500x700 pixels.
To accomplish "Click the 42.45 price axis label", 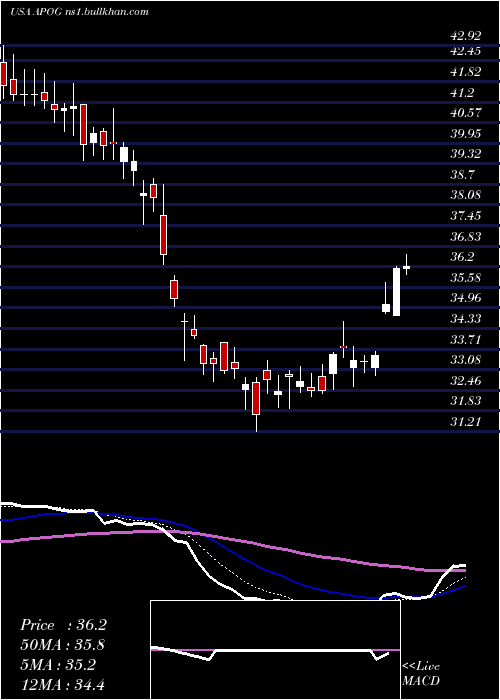I will tap(466, 51).
